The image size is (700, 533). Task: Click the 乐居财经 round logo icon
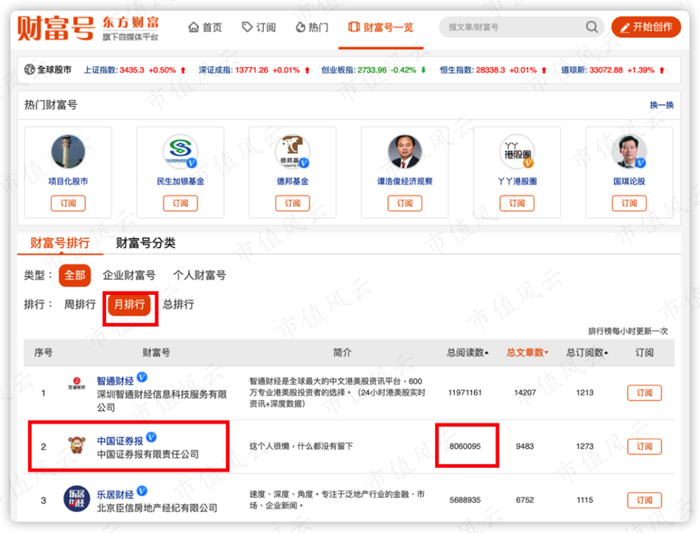point(77,499)
